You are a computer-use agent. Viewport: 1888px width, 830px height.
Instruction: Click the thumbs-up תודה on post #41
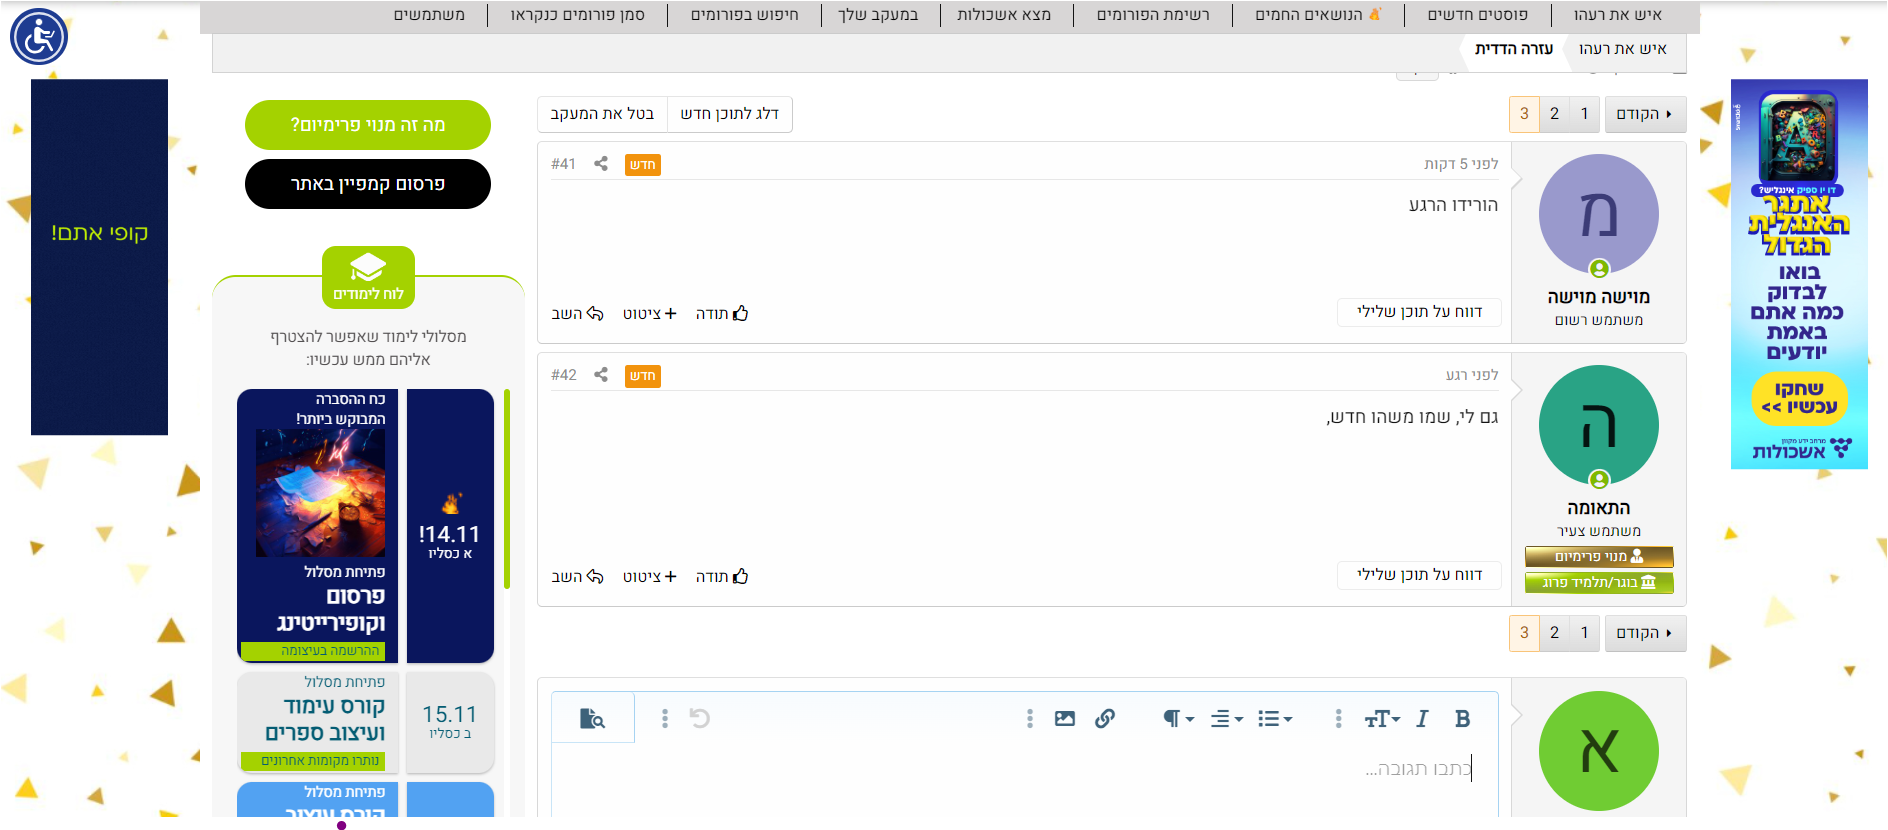pyautogui.click(x=722, y=314)
